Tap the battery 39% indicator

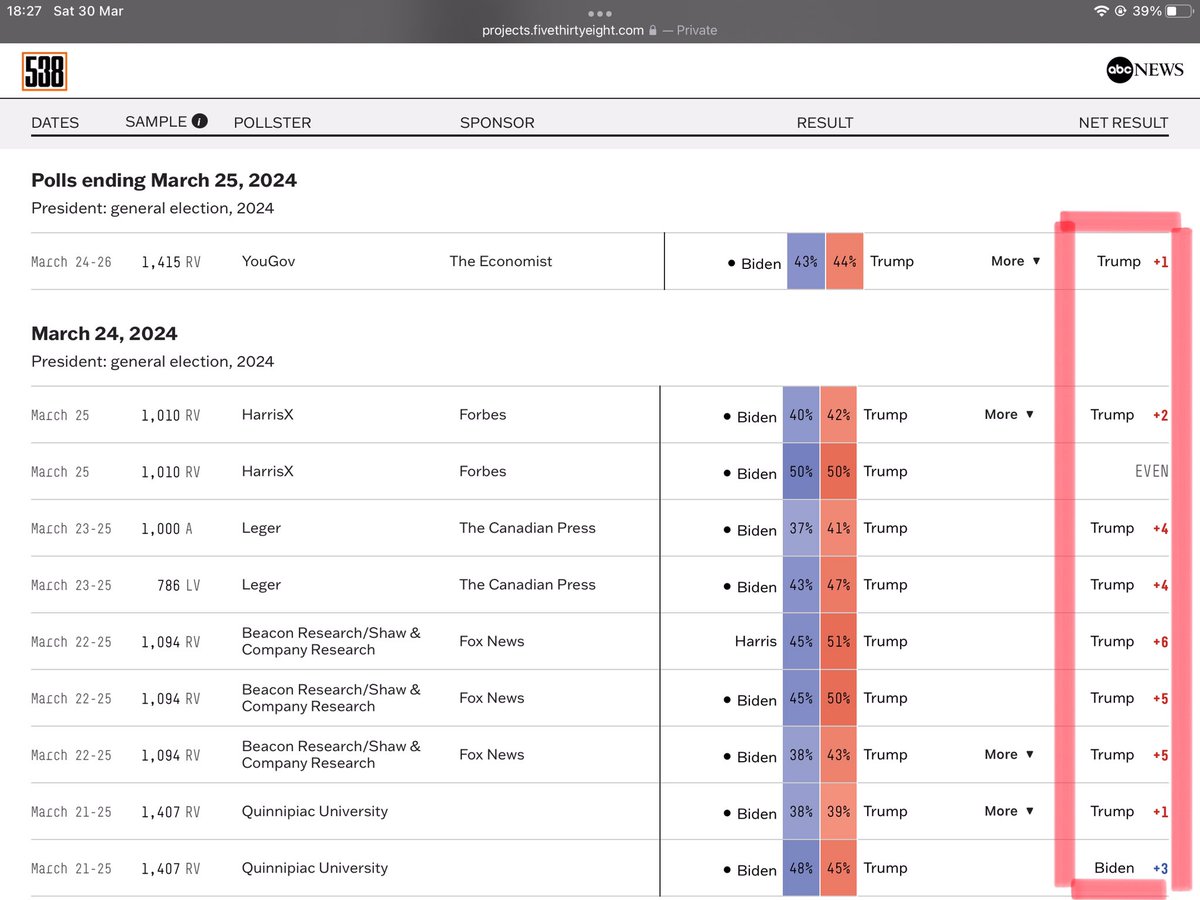[1162, 11]
